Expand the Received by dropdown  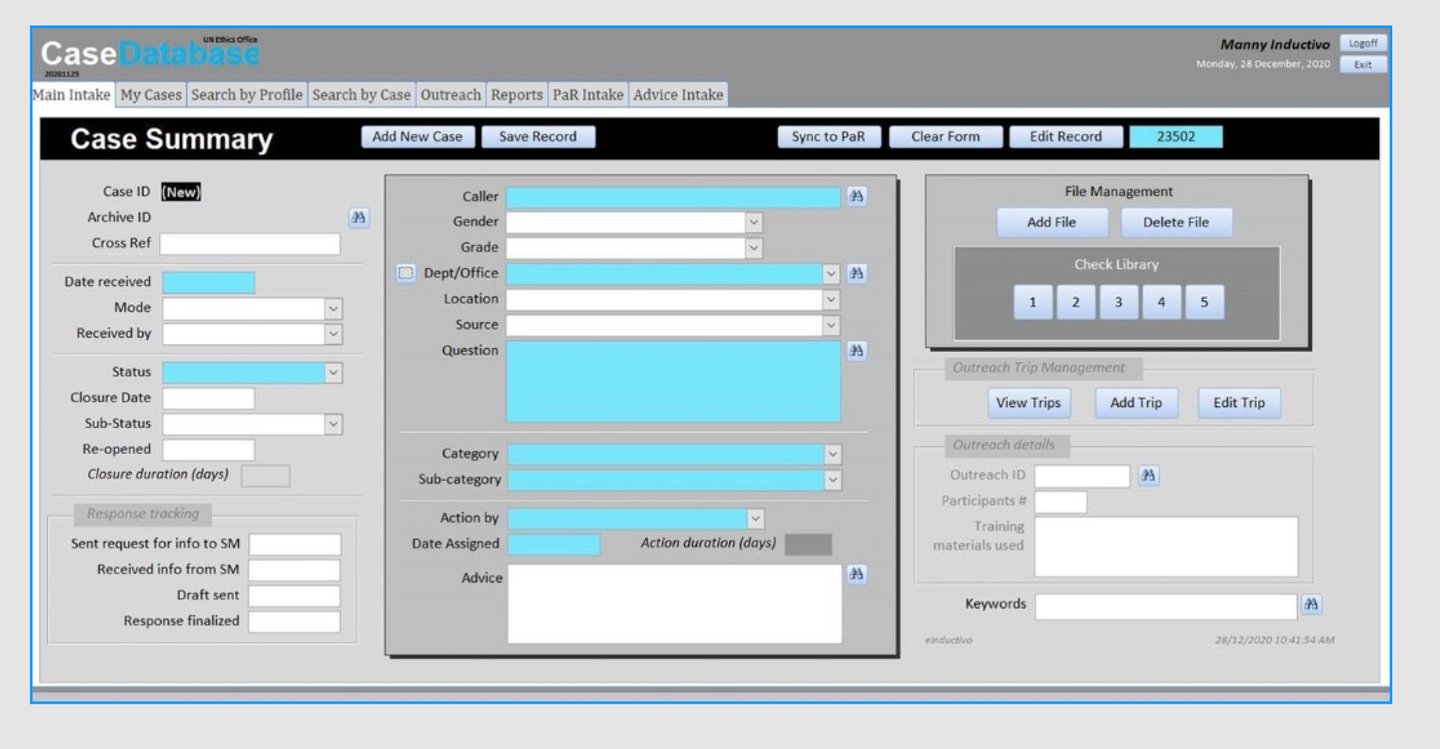pyautogui.click(x=334, y=334)
